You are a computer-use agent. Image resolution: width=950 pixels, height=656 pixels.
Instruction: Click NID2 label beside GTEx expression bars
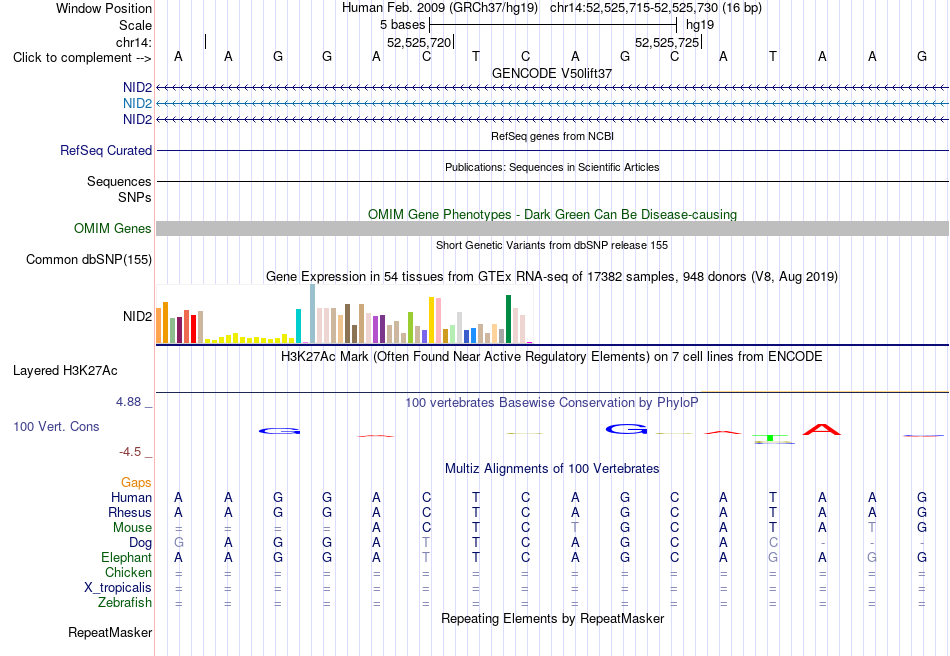click(138, 316)
